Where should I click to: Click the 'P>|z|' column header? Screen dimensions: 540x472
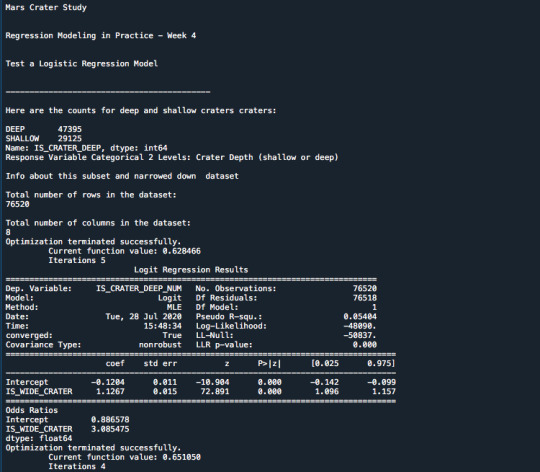(x=269, y=364)
